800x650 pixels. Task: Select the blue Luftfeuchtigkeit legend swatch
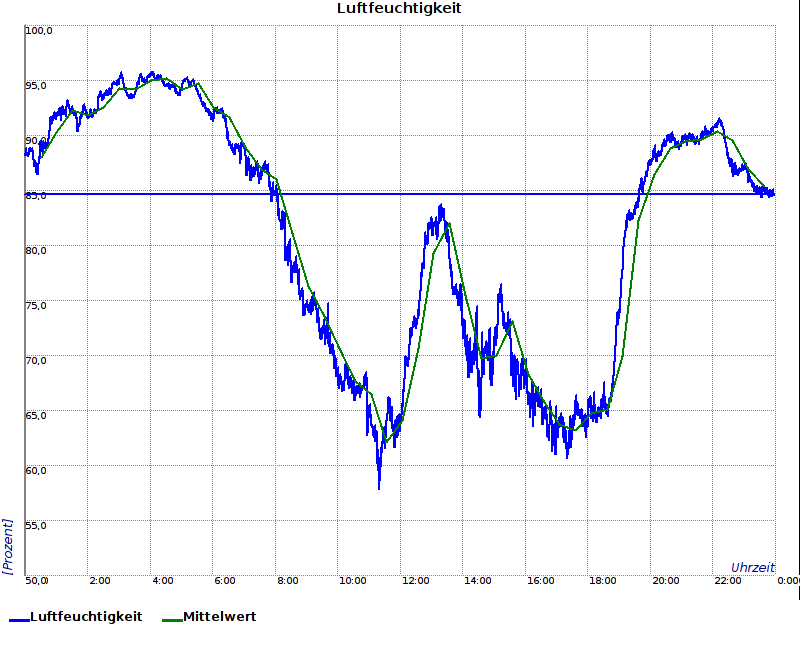(x=19, y=620)
